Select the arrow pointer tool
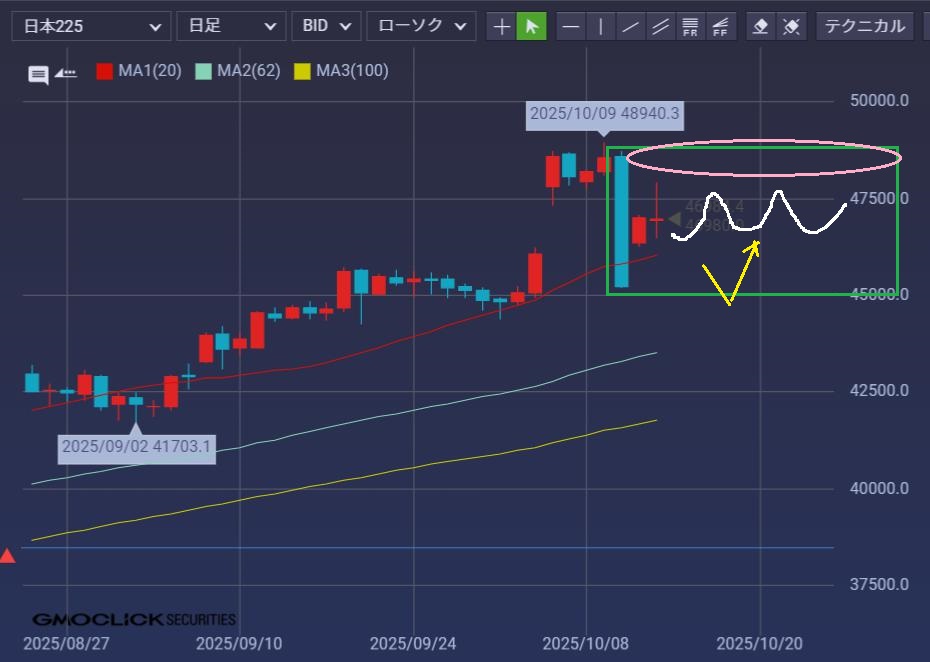The height and width of the screenshot is (662, 930). 532,26
